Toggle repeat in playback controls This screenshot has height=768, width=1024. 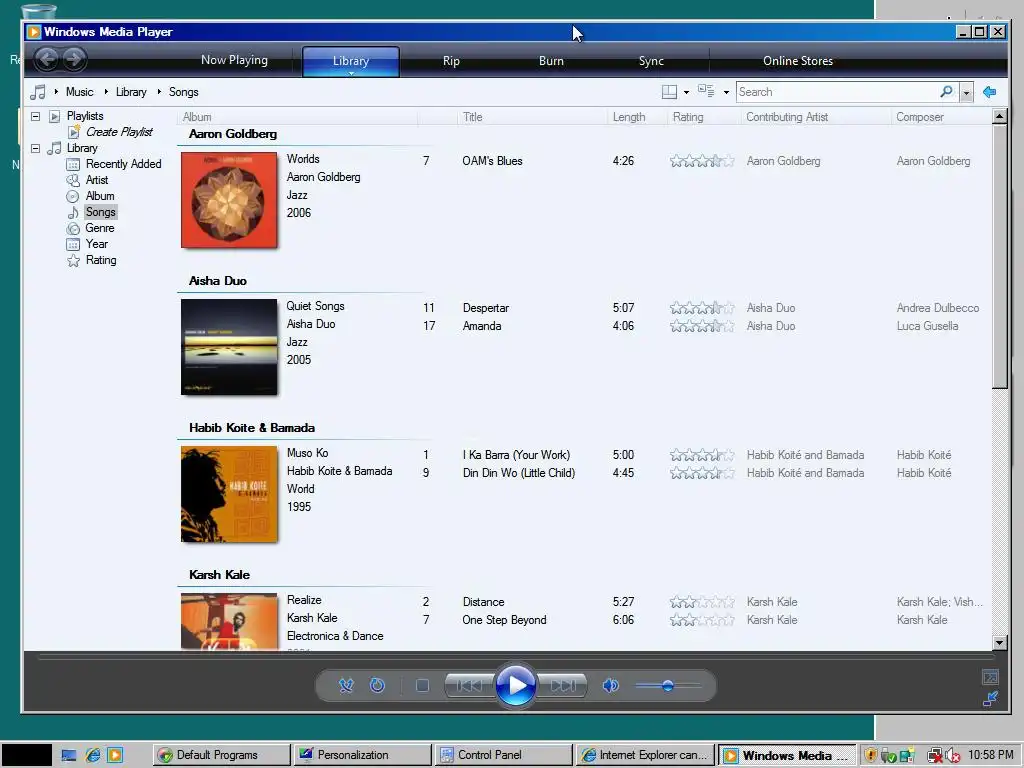[377, 686]
